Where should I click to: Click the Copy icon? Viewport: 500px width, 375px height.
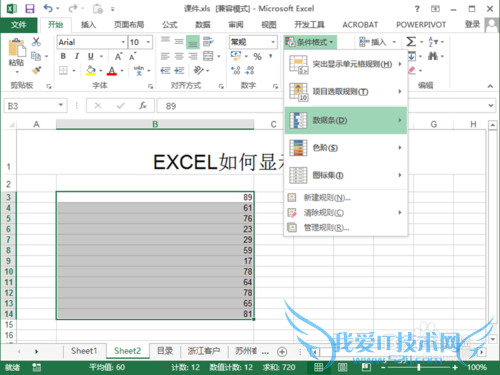point(36,56)
